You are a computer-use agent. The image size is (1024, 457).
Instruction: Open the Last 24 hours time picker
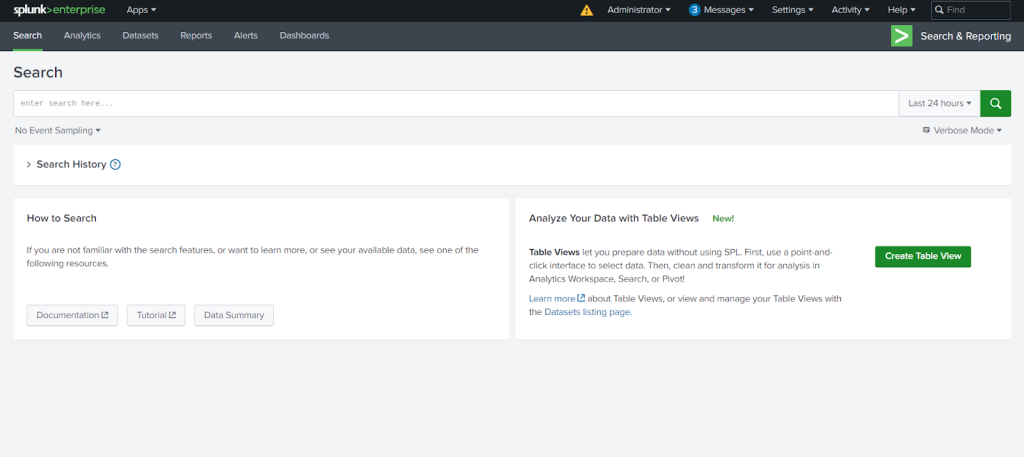point(939,104)
